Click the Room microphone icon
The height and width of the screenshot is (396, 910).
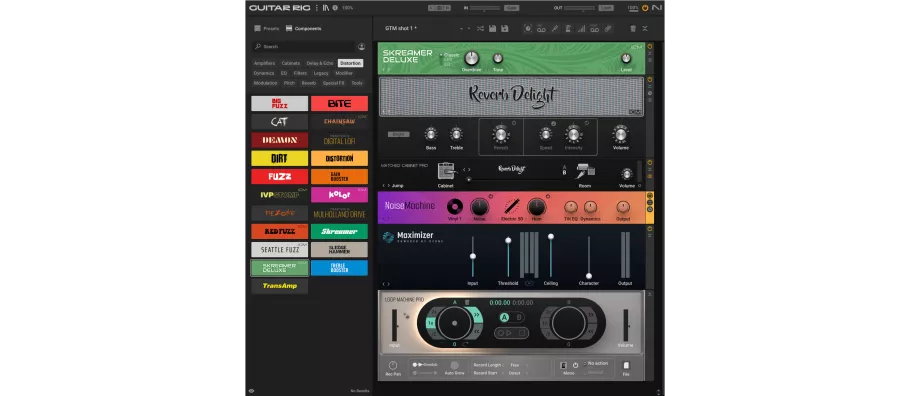click(585, 171)
